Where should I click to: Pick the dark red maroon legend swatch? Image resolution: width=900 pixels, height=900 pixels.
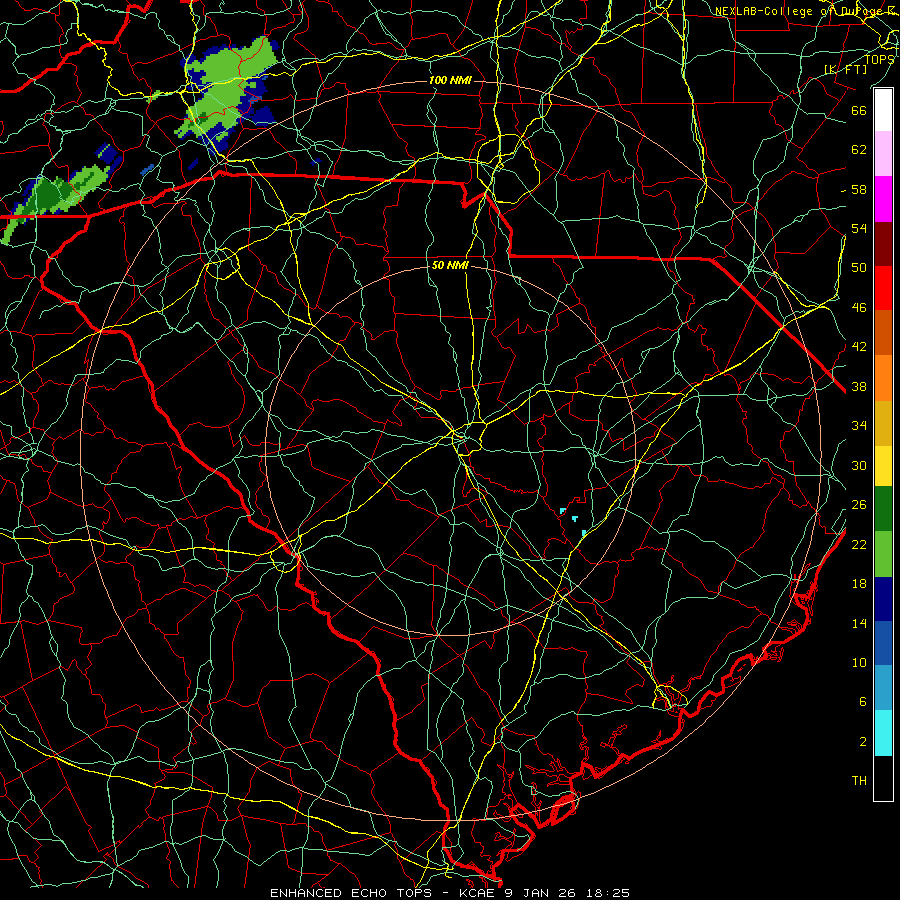point(883,243)
